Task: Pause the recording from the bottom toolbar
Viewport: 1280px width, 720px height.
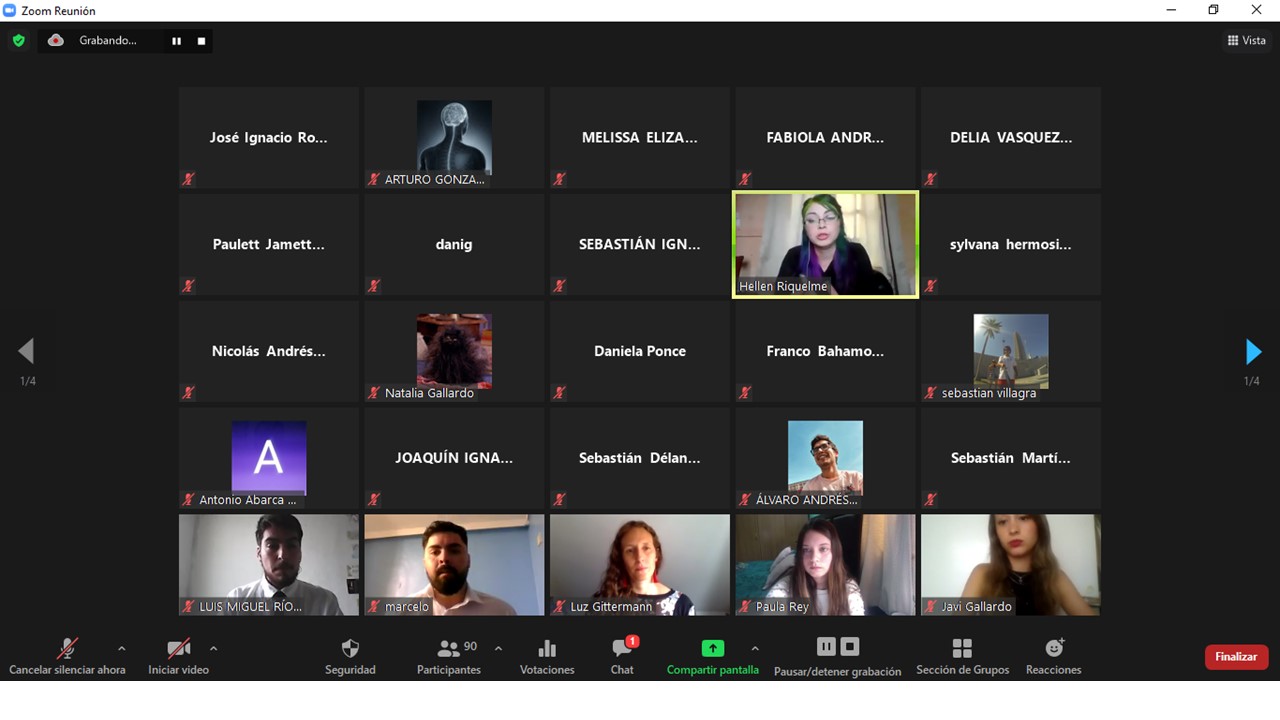Action: (x=826, y=647)
